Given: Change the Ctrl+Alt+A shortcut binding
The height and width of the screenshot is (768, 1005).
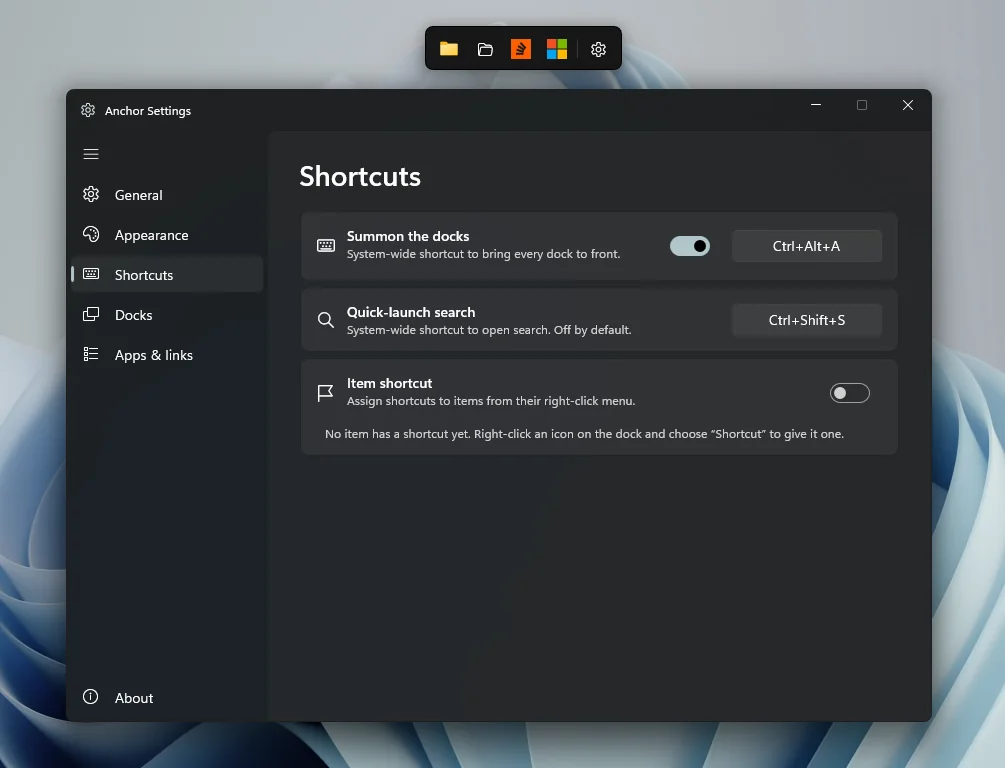Looking at the screenshot, I should coord(806,246).
